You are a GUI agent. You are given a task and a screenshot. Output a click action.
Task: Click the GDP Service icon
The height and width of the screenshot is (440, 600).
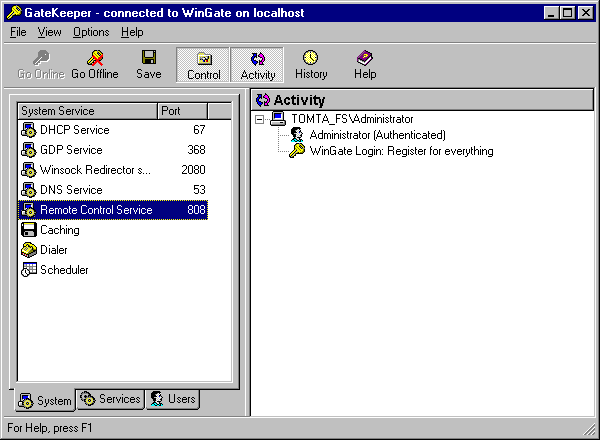tap(29, 150)
